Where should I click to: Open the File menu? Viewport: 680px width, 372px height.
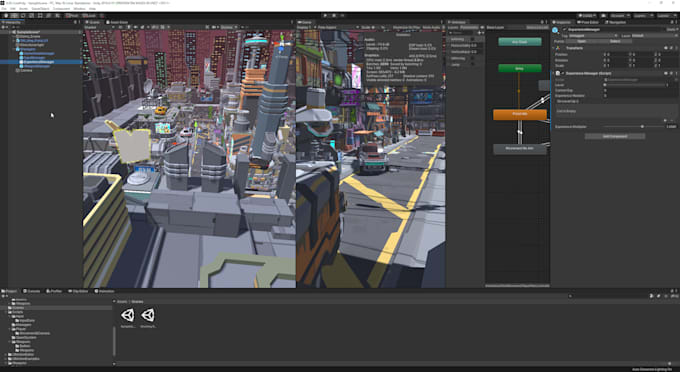tap(4, 9)
